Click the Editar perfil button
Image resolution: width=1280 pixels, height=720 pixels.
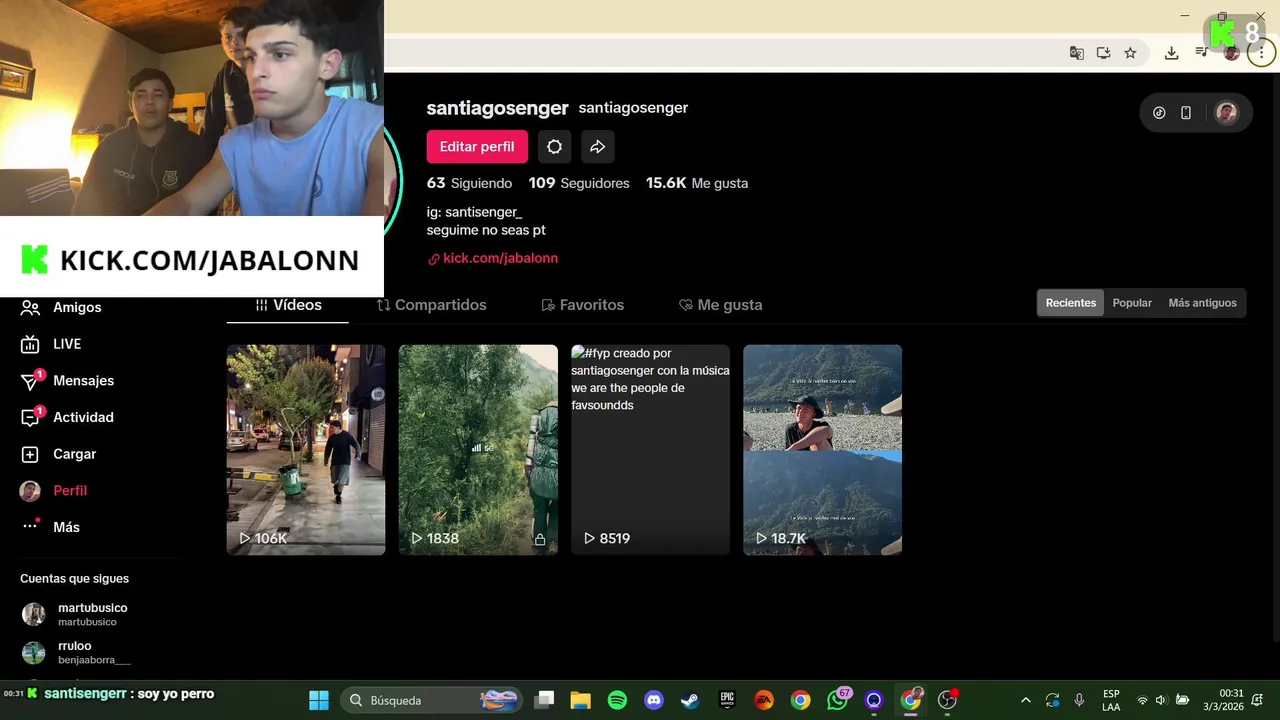coord(477,147)
